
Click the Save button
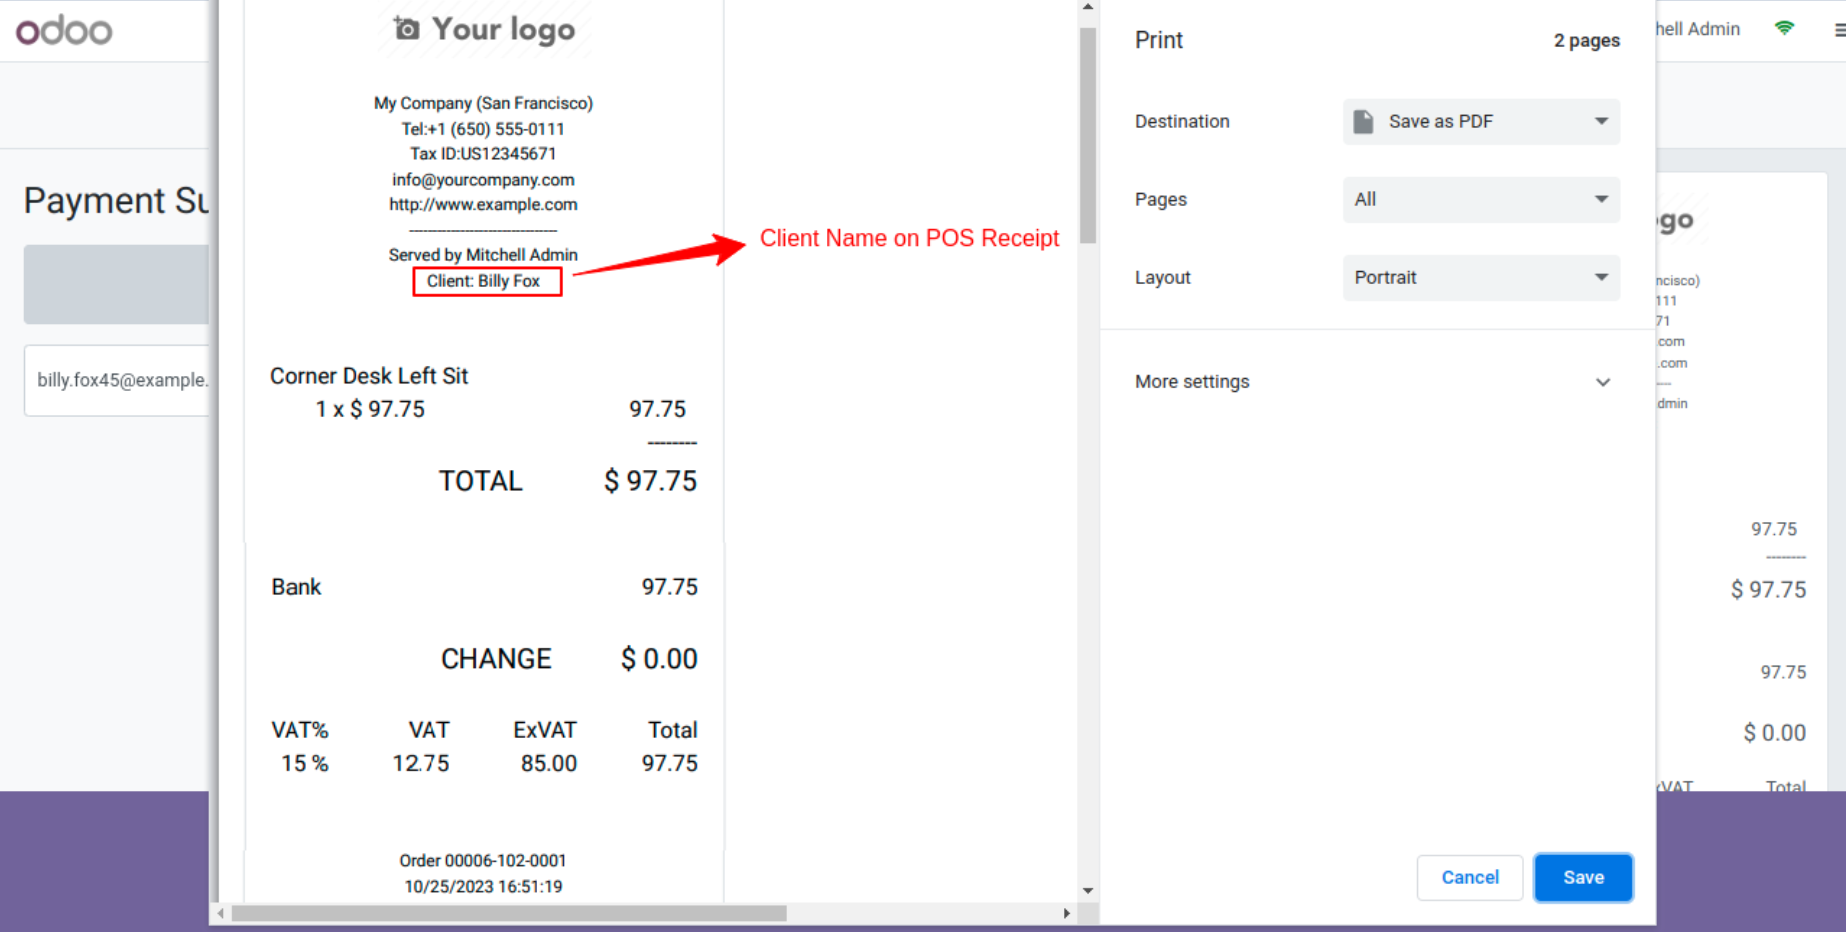(x=1583, y=877)
